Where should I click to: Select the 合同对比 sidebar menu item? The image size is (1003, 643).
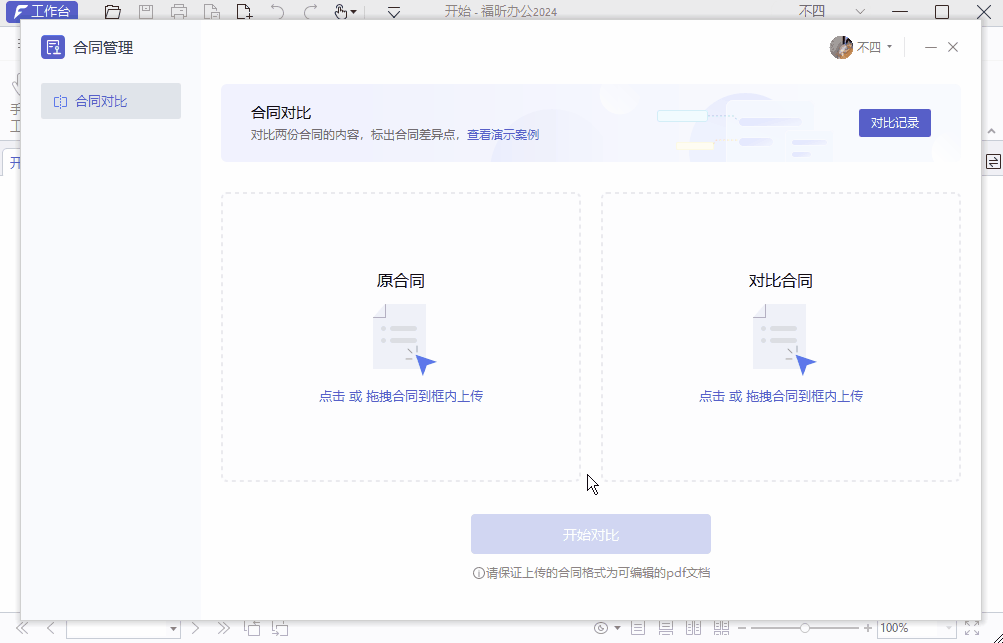coord(110,100)
